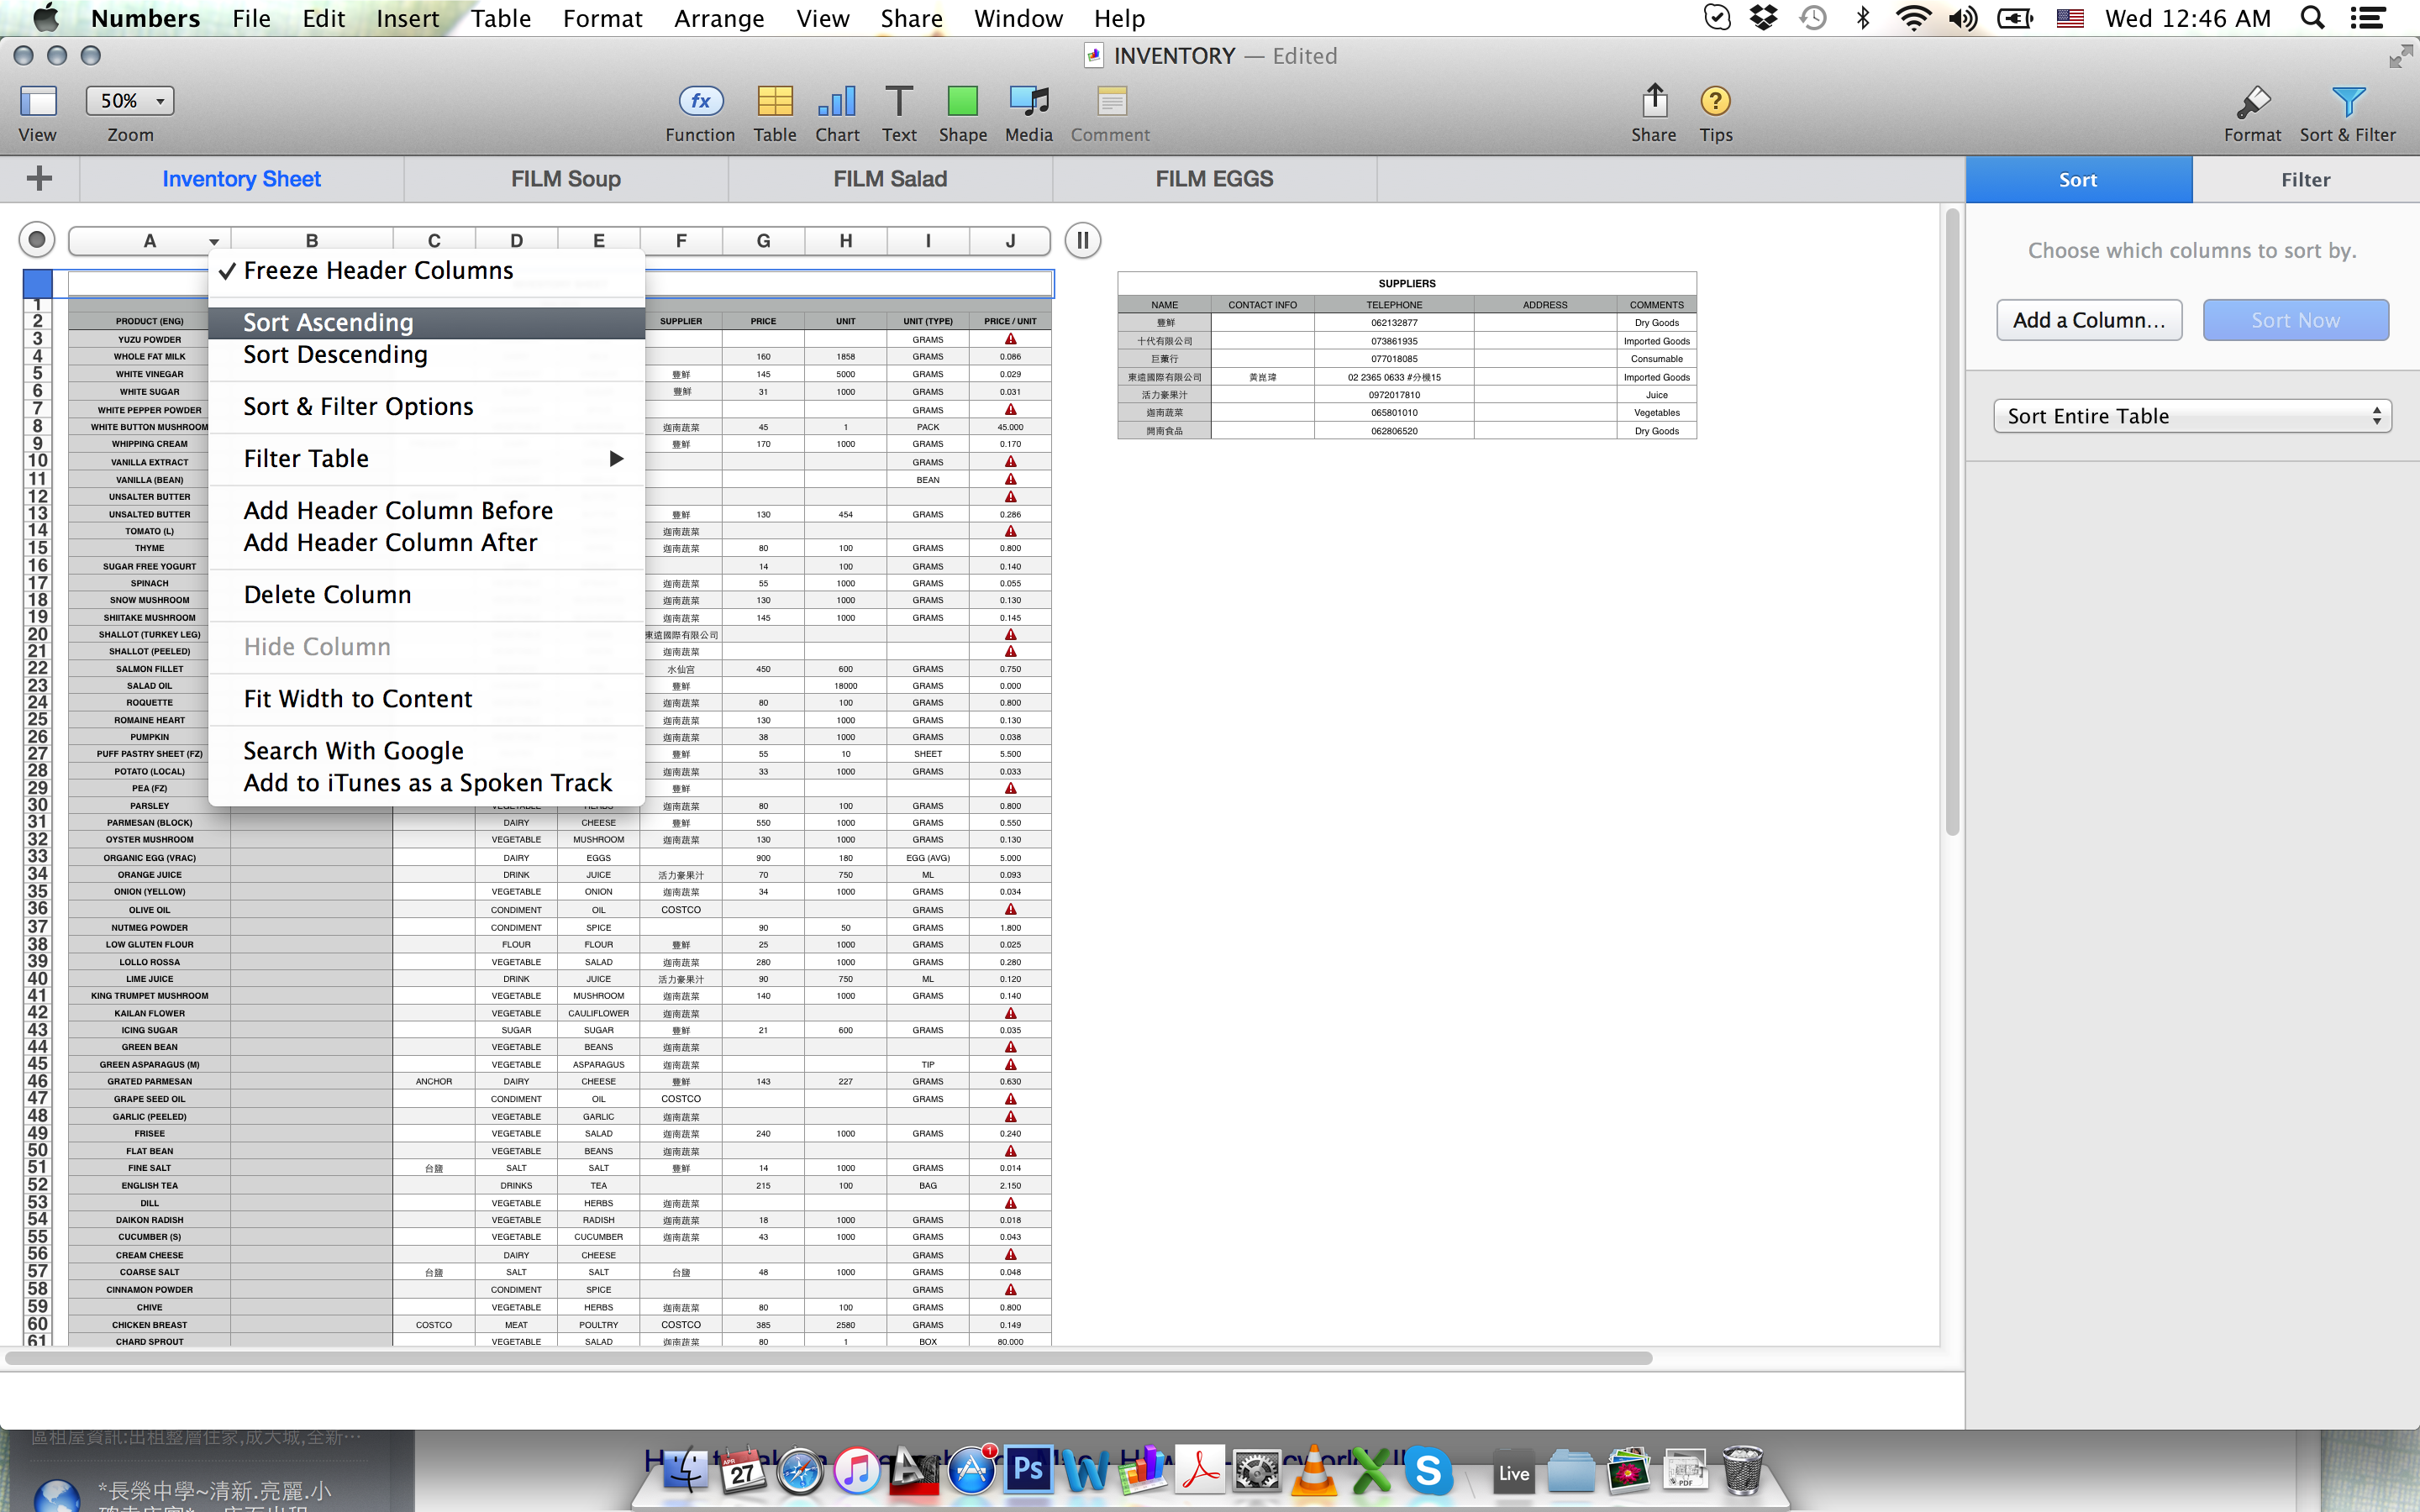
Task: Choose Sort Descending from context menu
Action: [x=335, y=355]
